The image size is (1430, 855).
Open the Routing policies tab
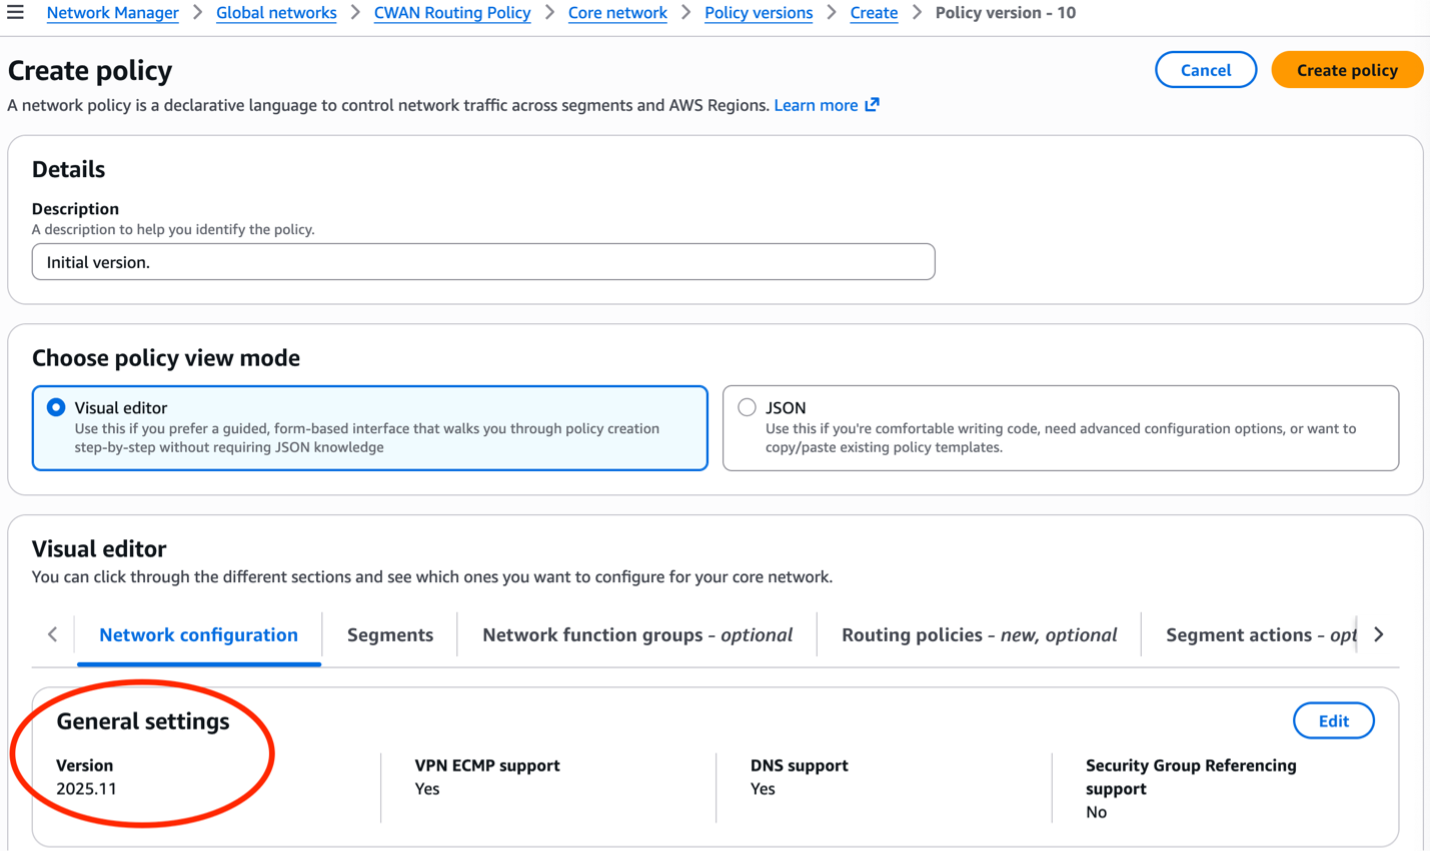(x=977, y=634)
